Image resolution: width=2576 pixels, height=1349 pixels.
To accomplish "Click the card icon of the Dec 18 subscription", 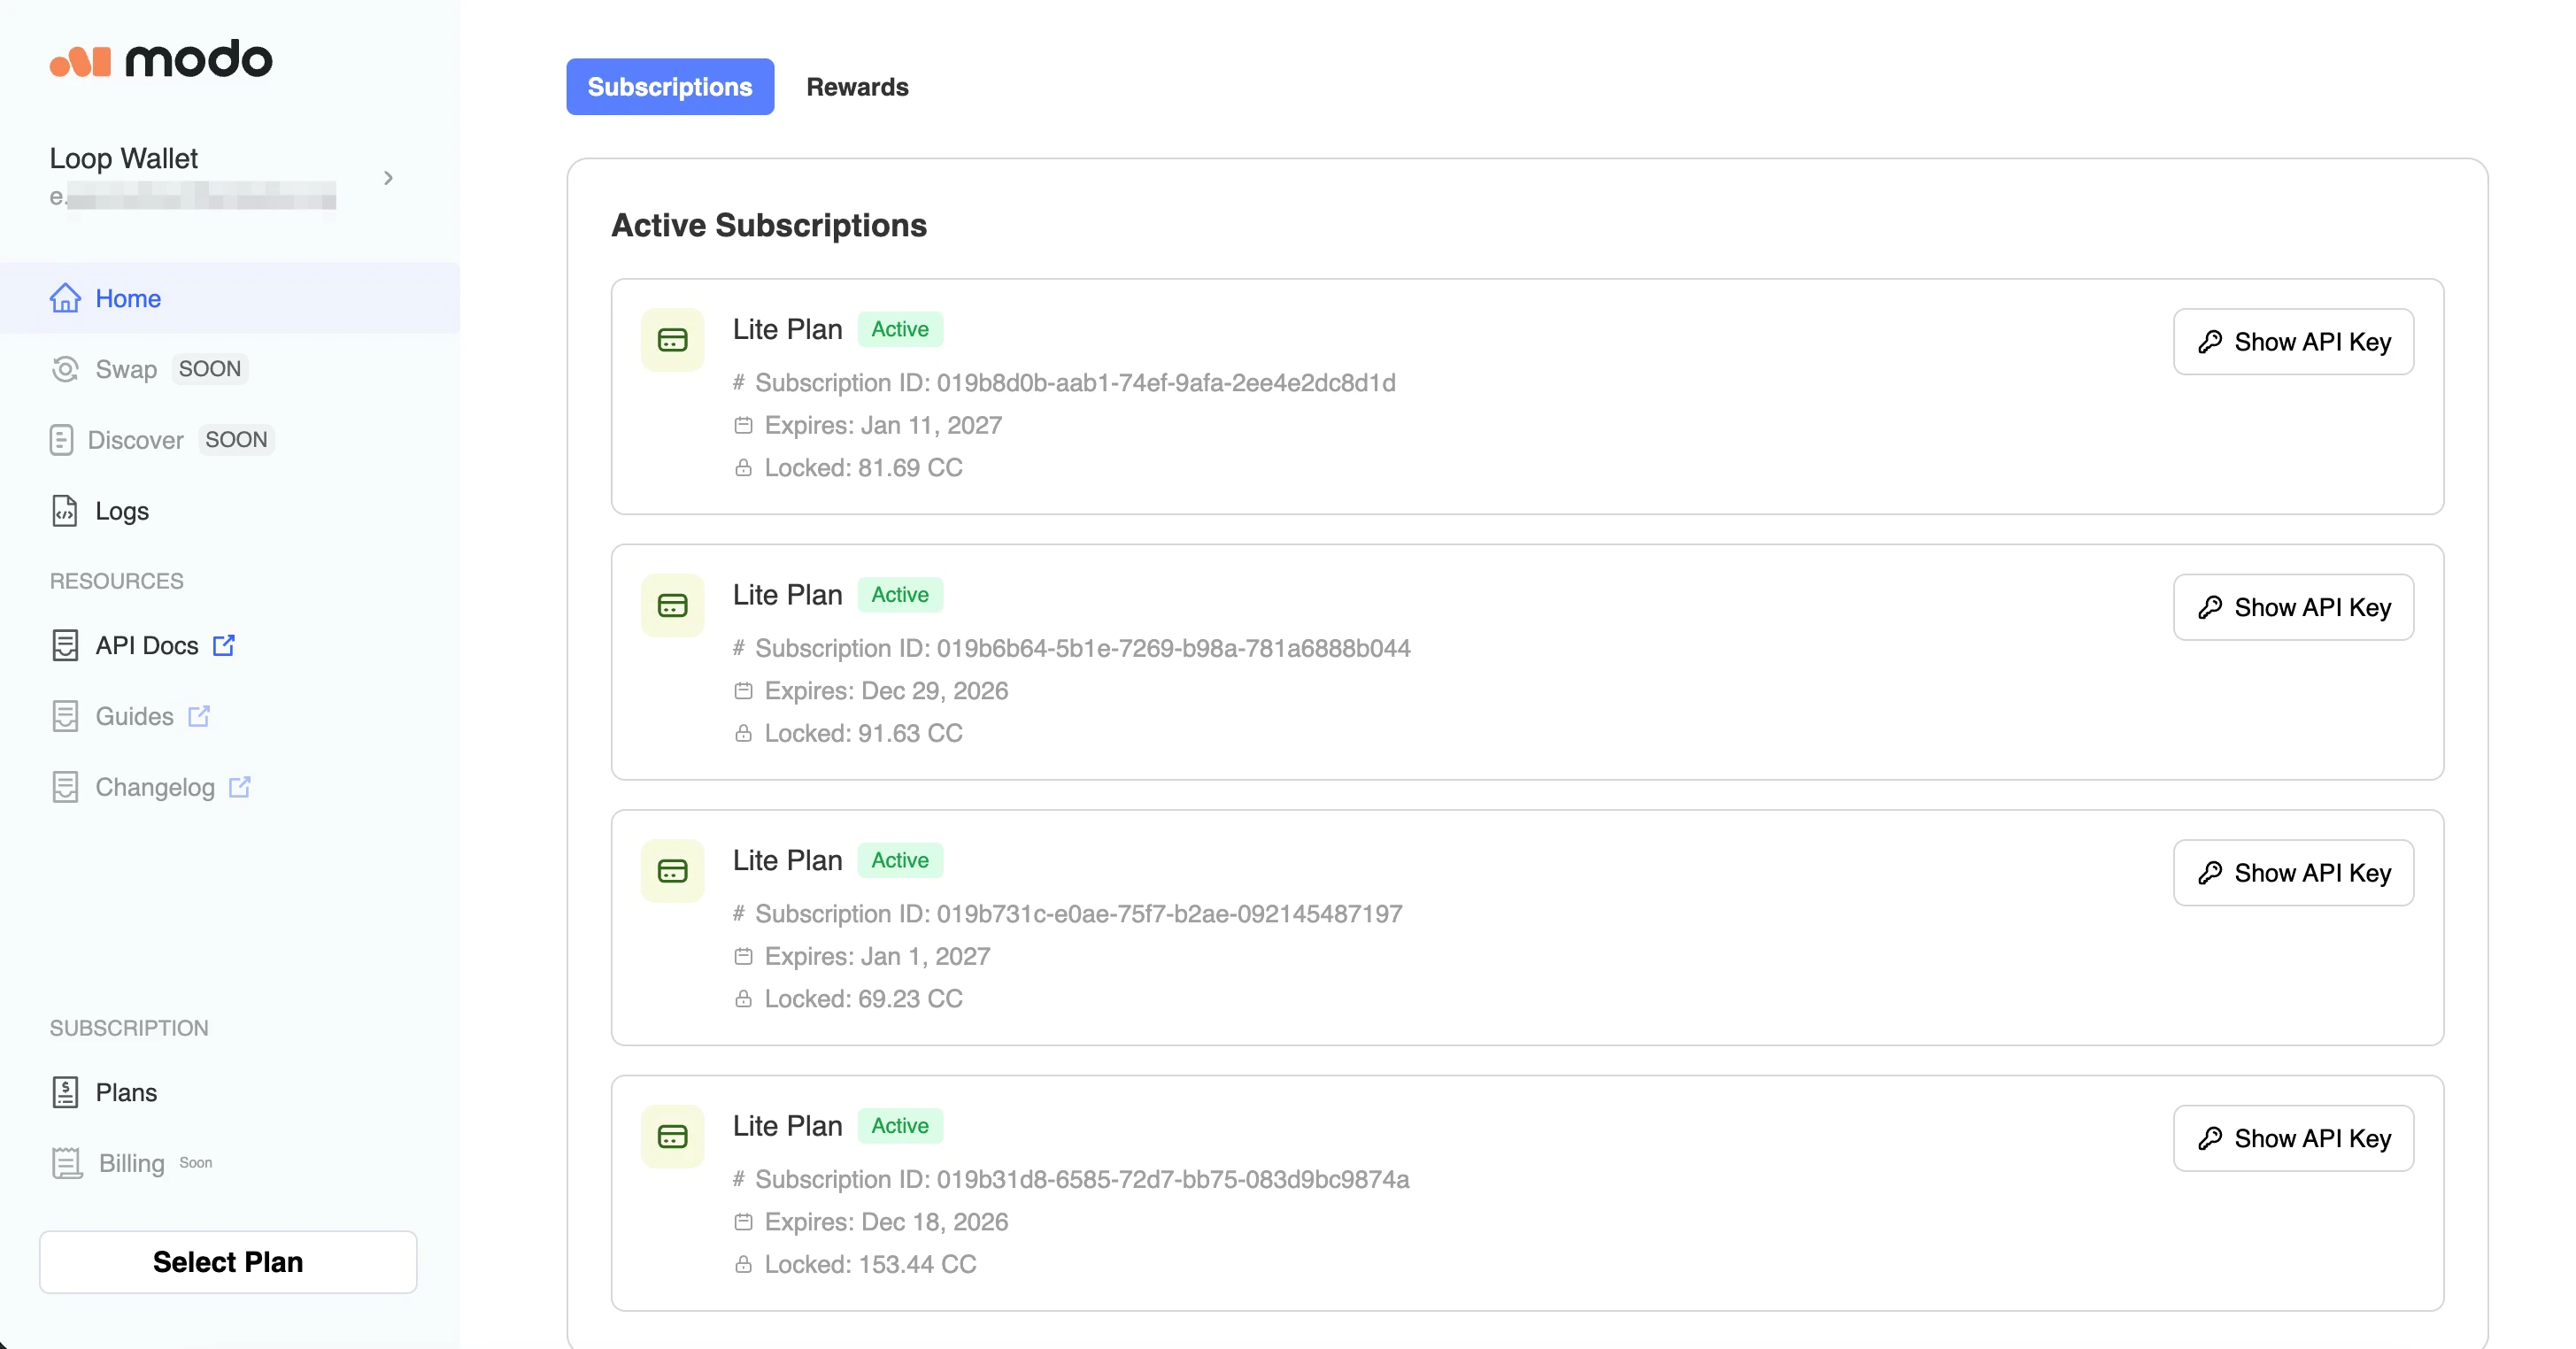I will (x=672, y=1137).
